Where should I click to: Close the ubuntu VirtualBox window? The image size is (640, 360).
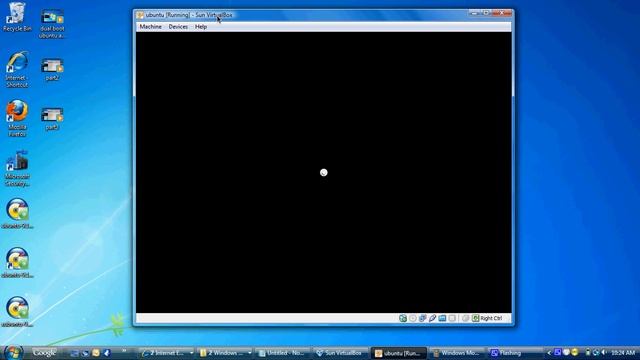click(502, 13)
